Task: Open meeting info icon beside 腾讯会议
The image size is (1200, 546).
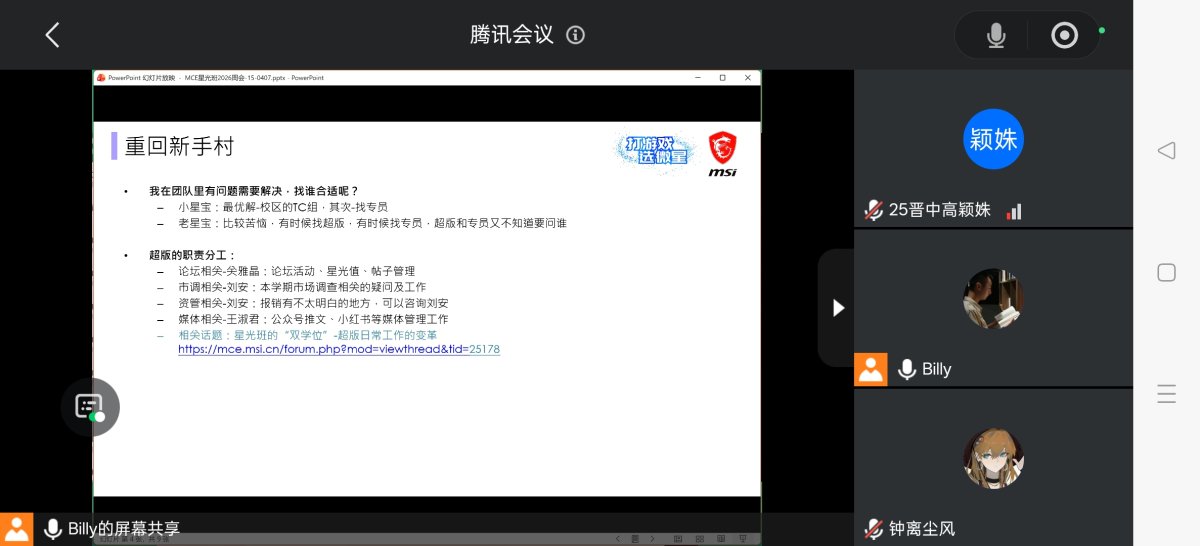Action: [x=575, y=35]
